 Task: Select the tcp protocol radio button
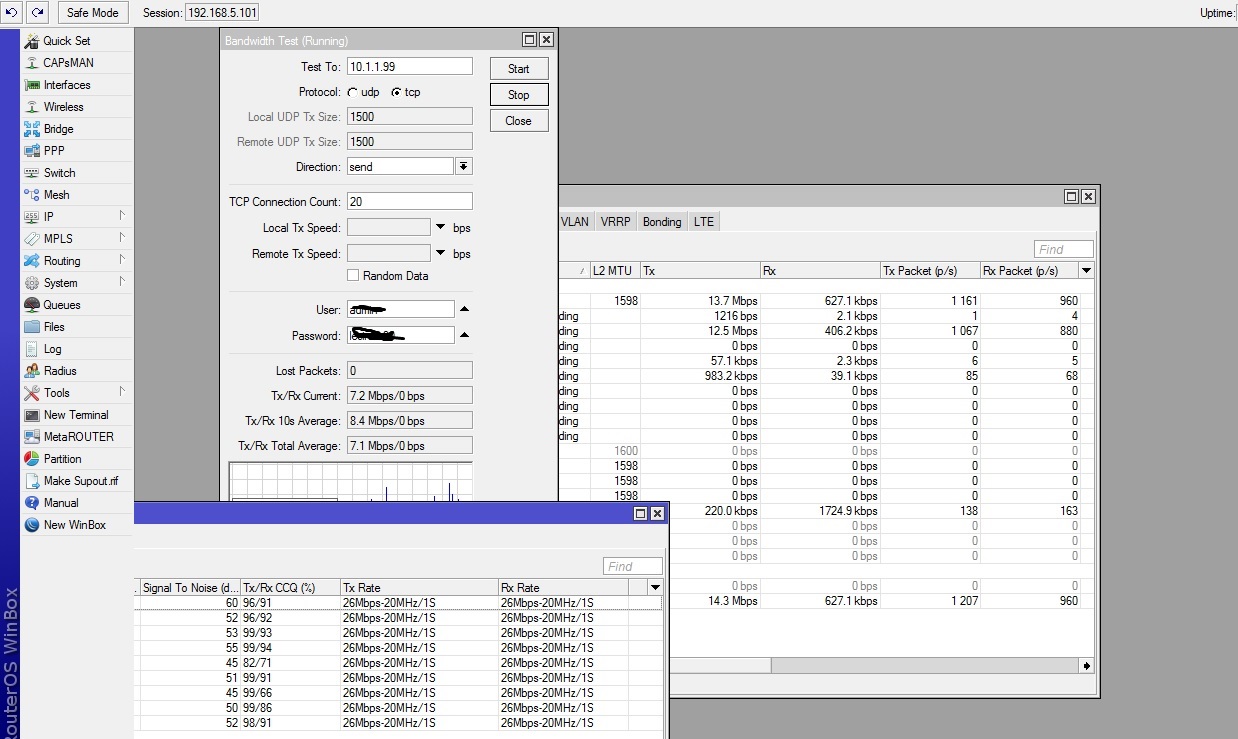point(396,92)
